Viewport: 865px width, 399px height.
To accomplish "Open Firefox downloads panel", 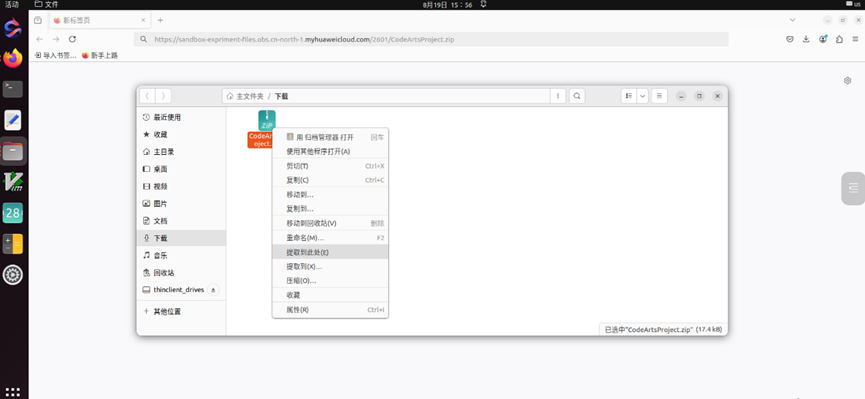I will pos(806,39).
